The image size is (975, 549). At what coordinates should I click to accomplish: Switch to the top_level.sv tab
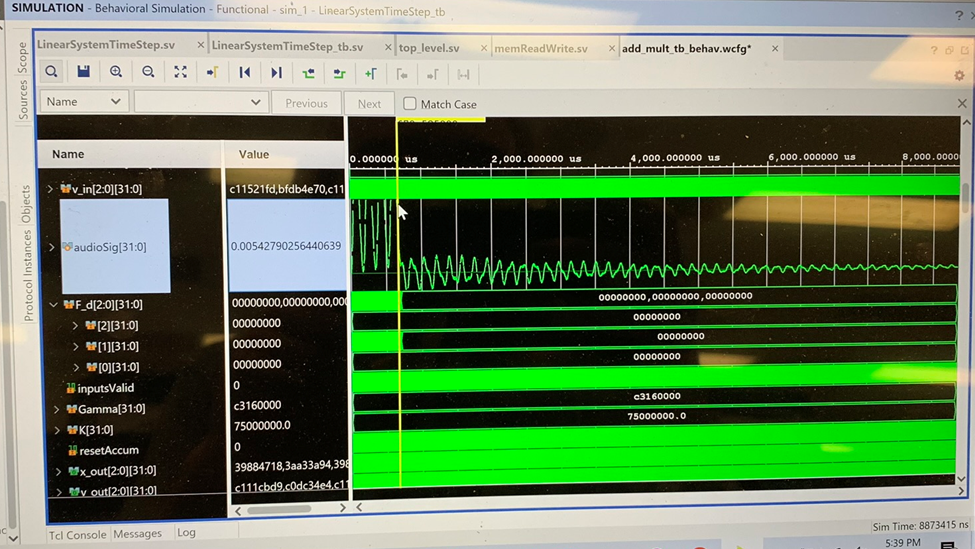pyautogui.click(x=429, y=48)
